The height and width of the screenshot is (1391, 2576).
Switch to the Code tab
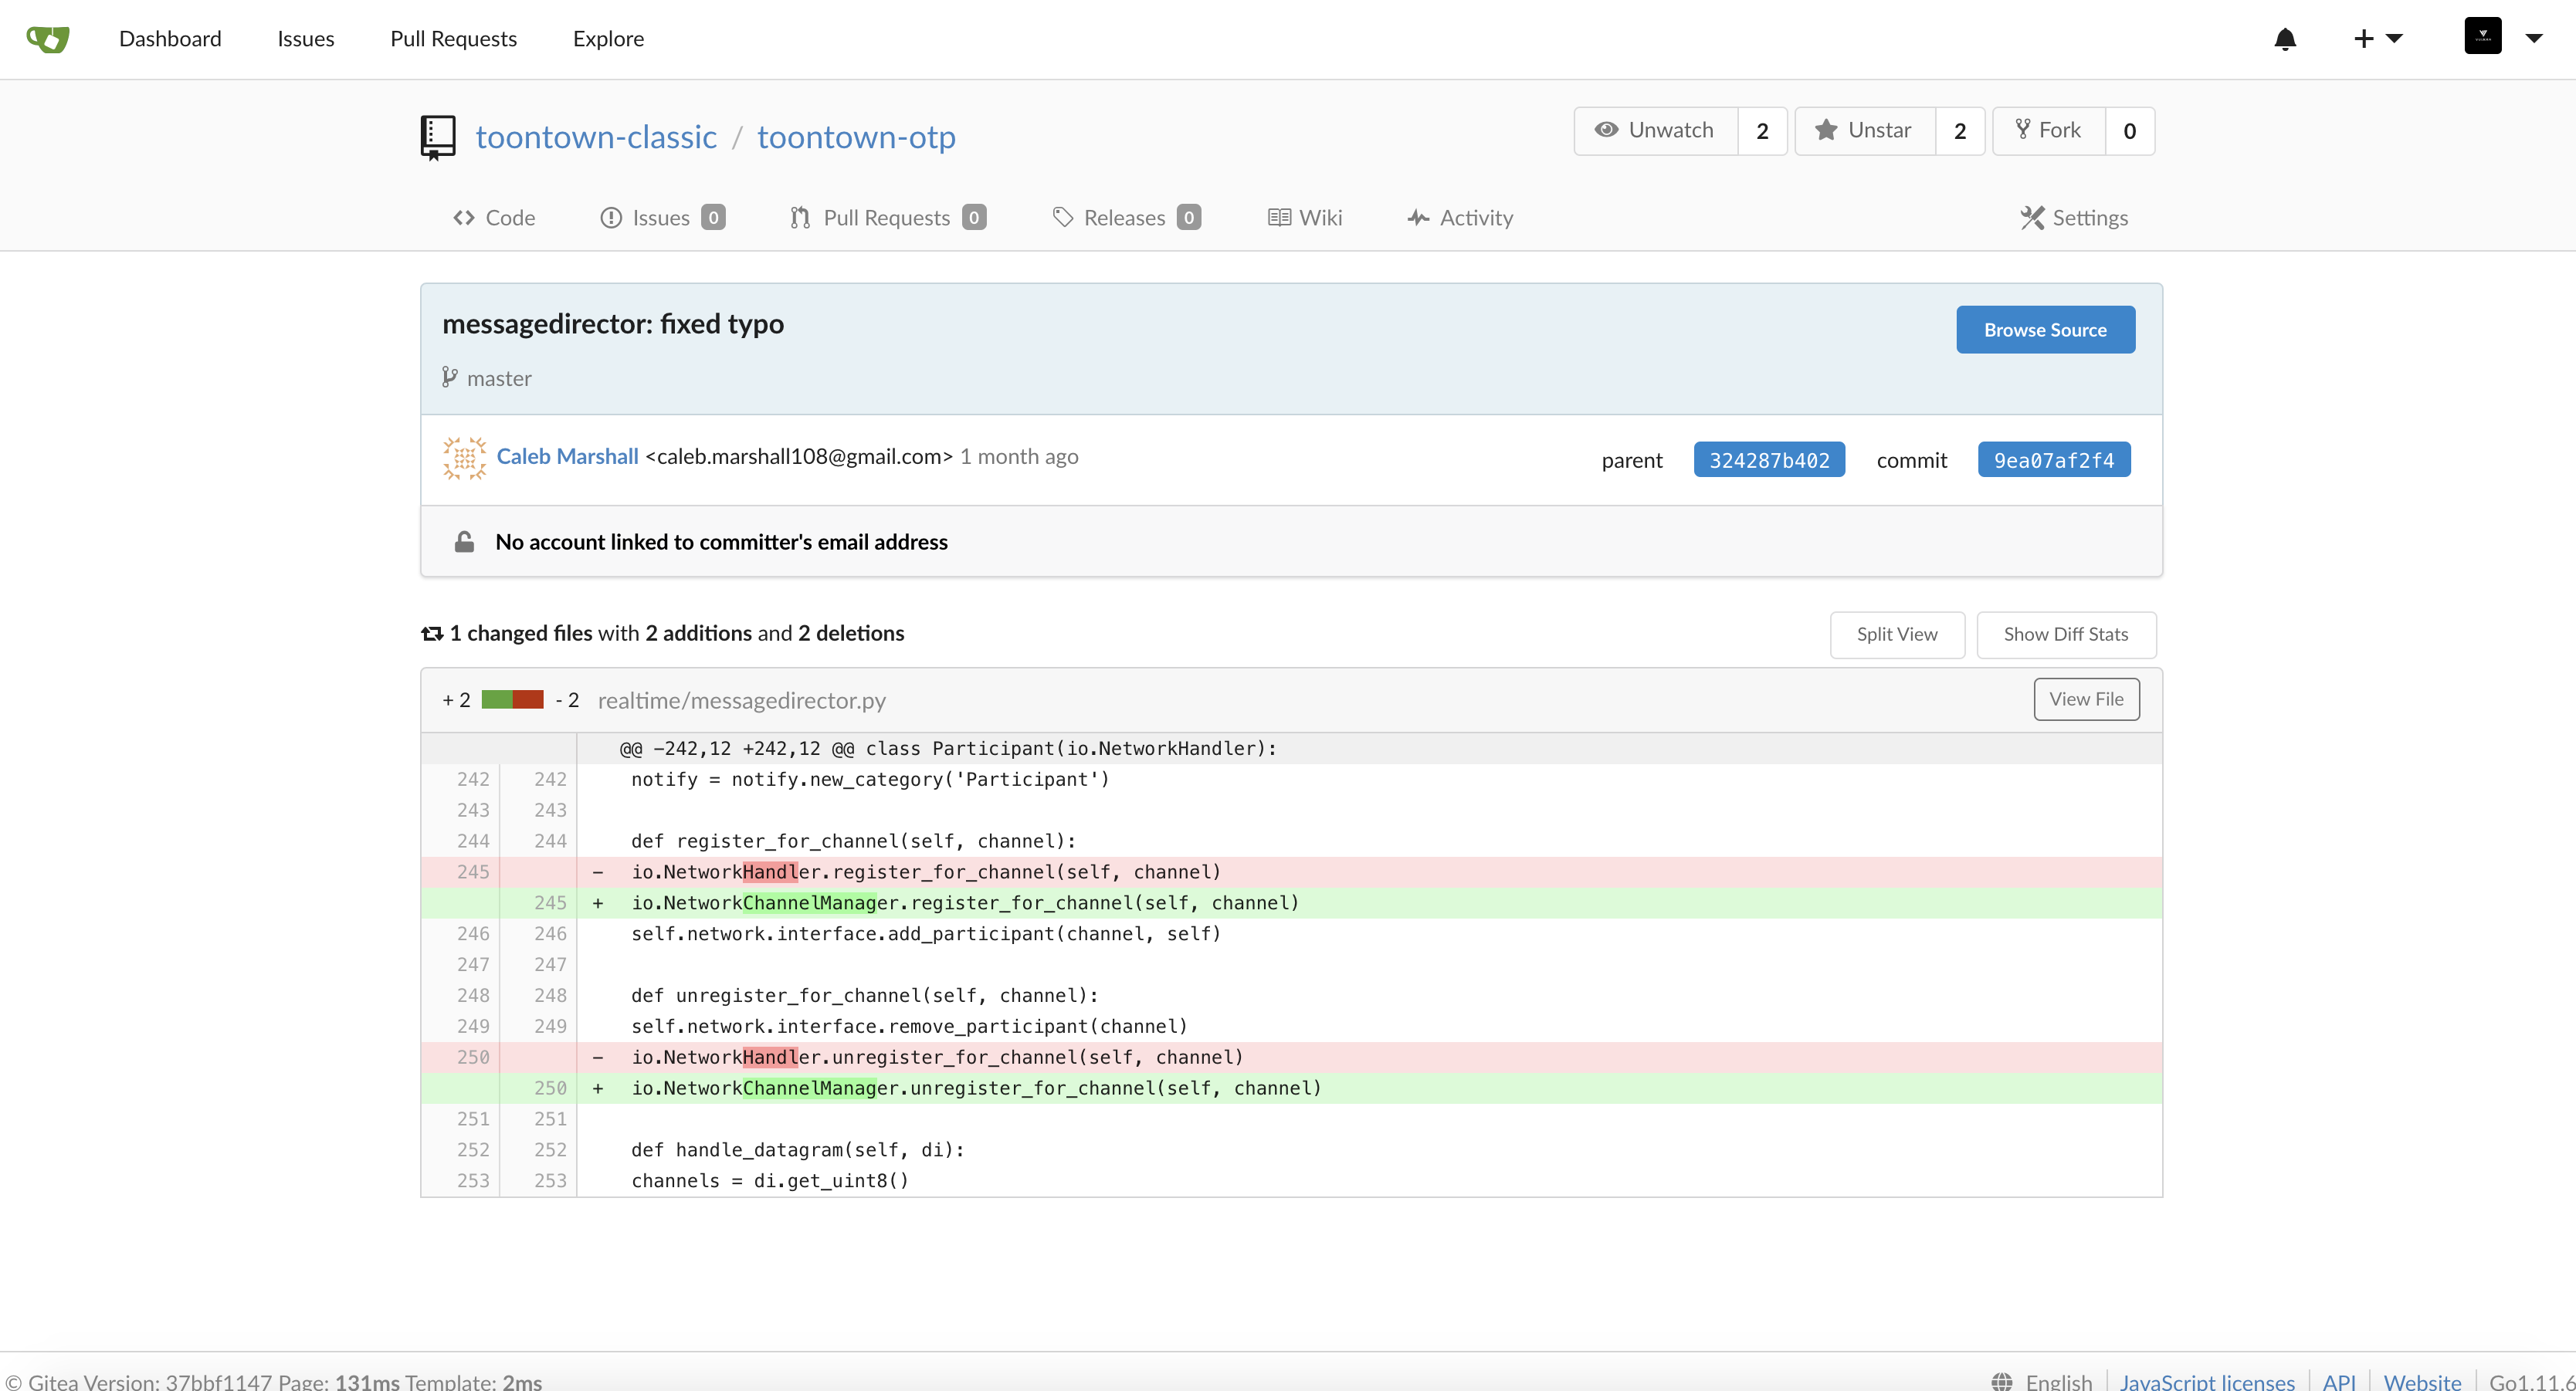click(x=494, y=218)
